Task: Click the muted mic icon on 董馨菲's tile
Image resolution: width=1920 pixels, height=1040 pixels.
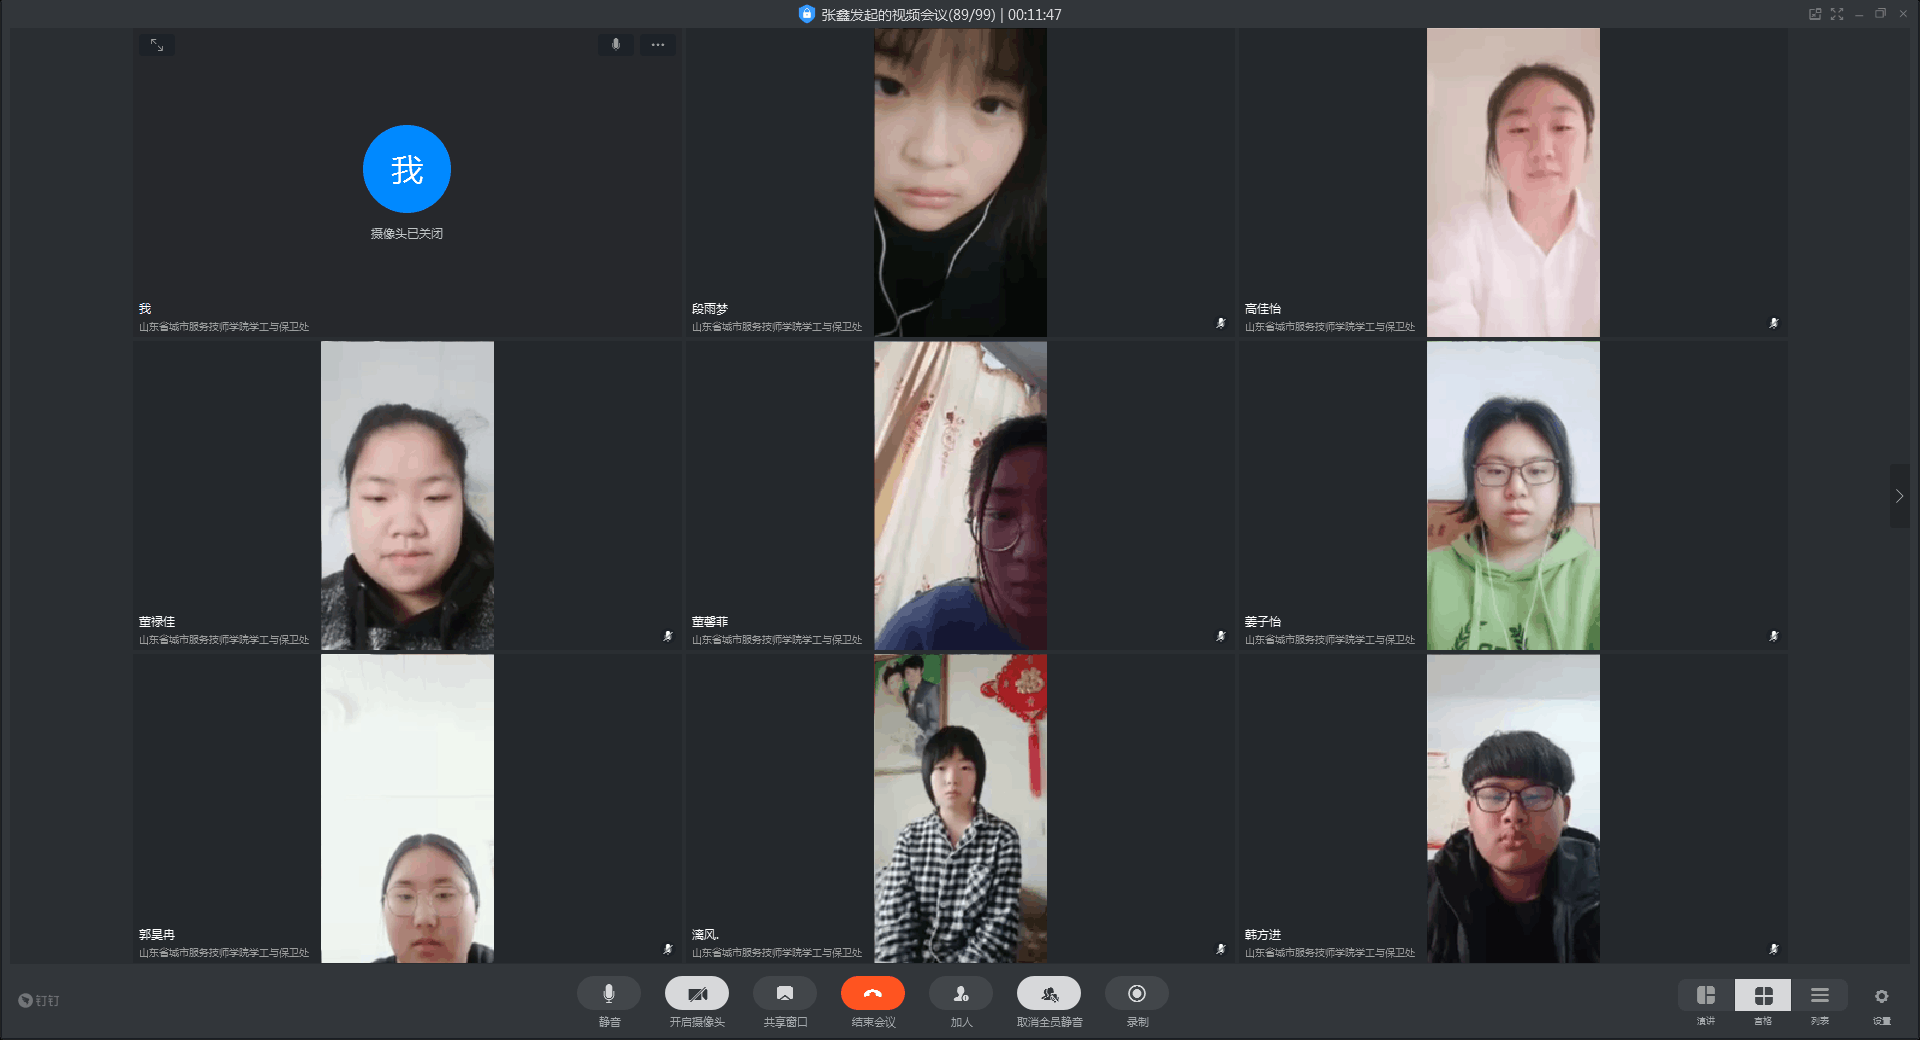Action: (x=1221, y=636)
